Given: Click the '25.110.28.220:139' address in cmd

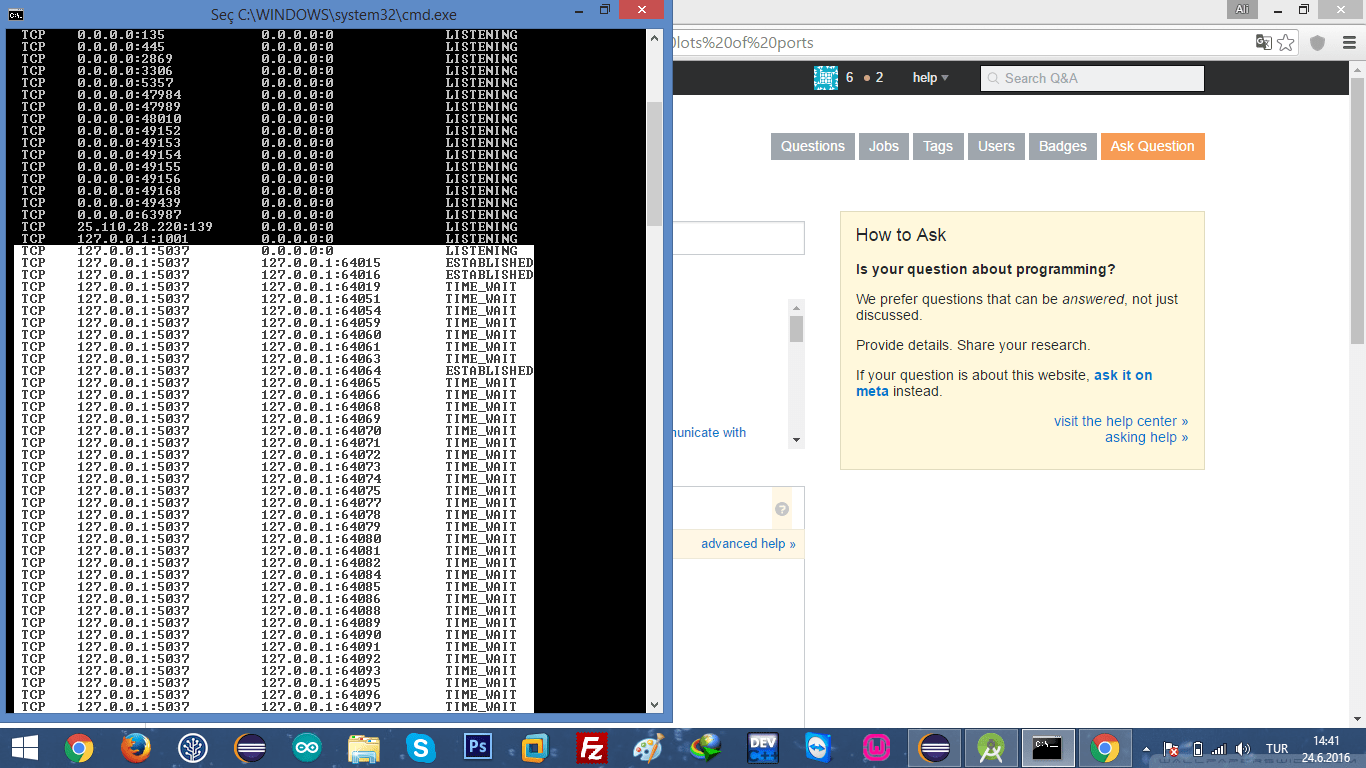Looking at the screenshot, I should [144, 227].
